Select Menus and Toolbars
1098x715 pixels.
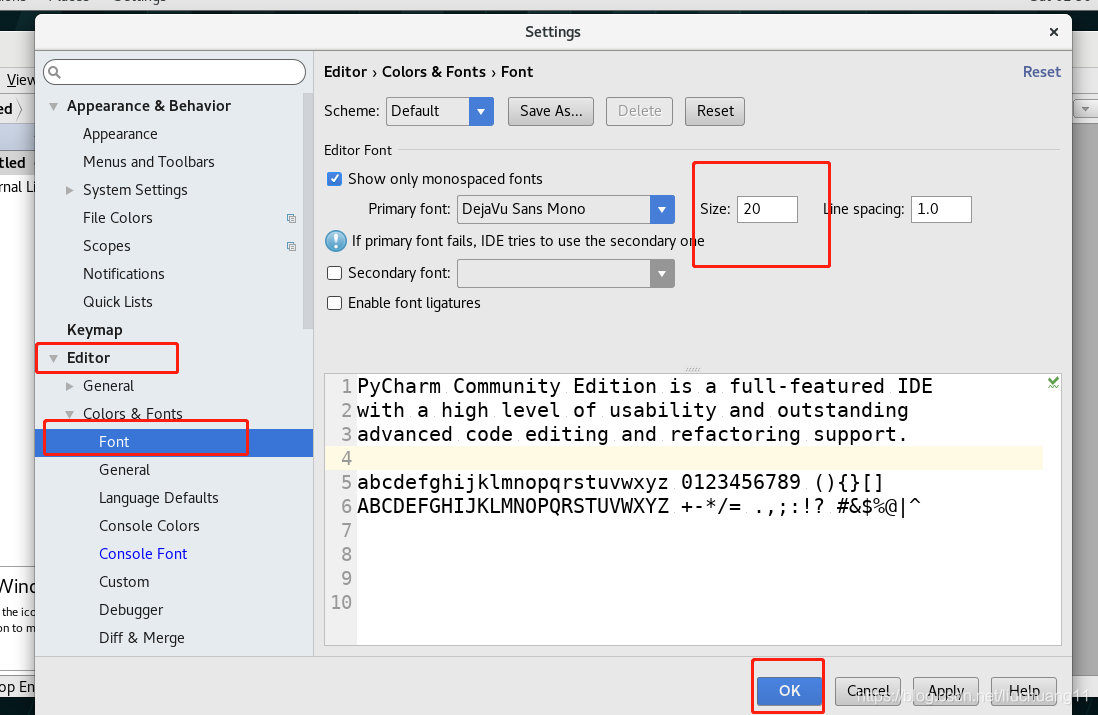pos(148,162)
